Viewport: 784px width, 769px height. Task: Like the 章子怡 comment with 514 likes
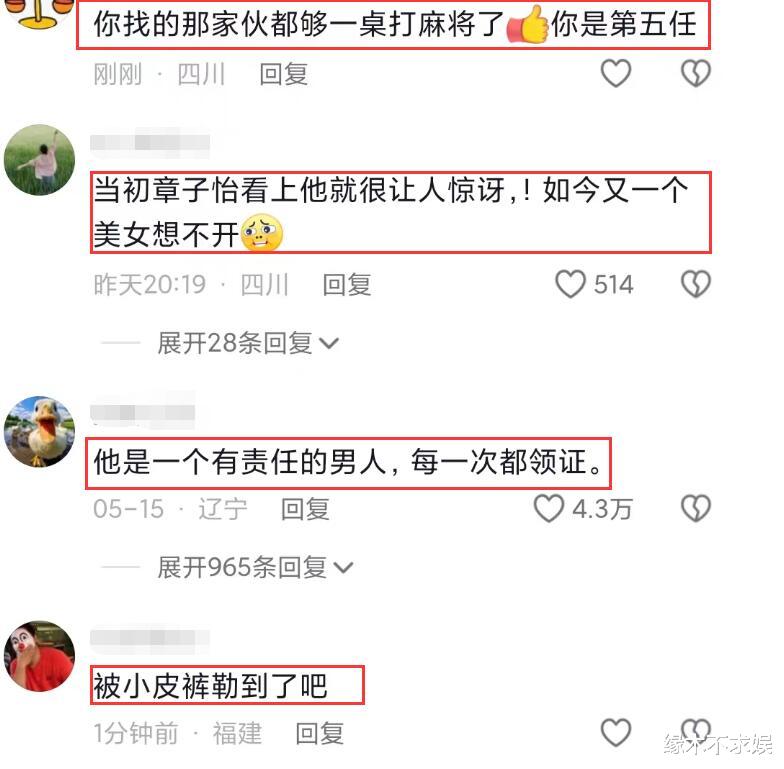570,284
